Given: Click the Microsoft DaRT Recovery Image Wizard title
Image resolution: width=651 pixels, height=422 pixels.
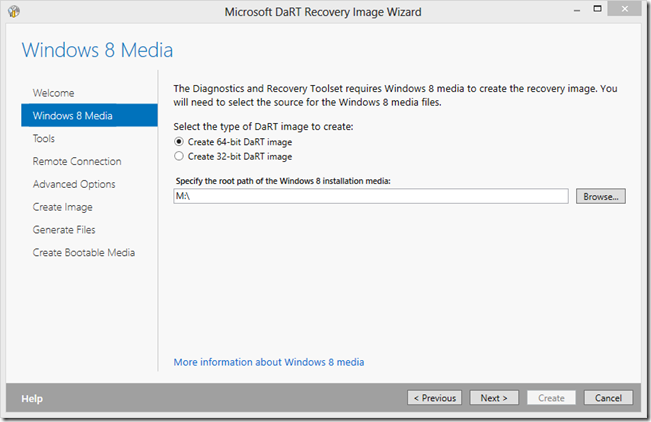Looking at the screenshot, I should coord(323,12).
